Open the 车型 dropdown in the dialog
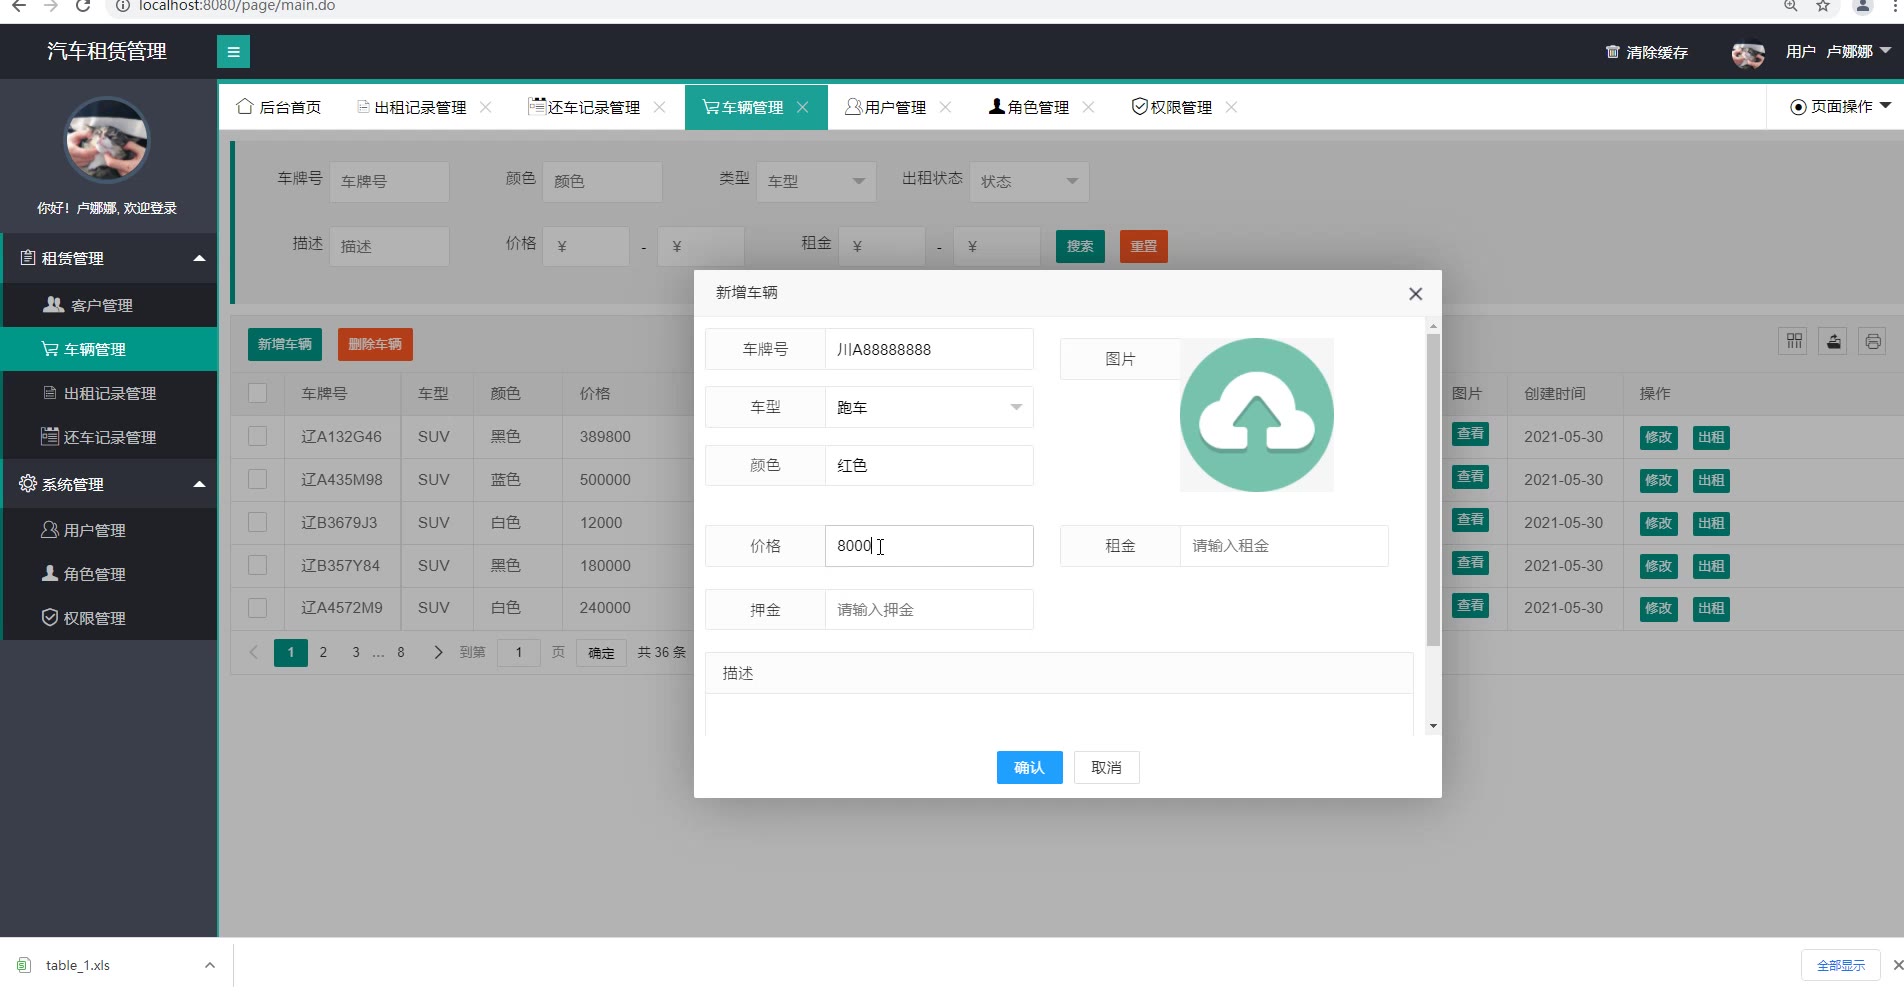 click(x=928, y=408)
